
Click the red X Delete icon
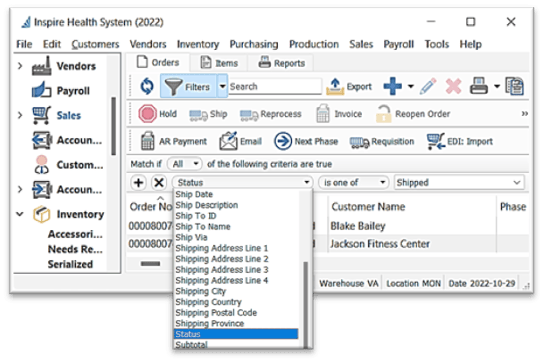[453, 86]
